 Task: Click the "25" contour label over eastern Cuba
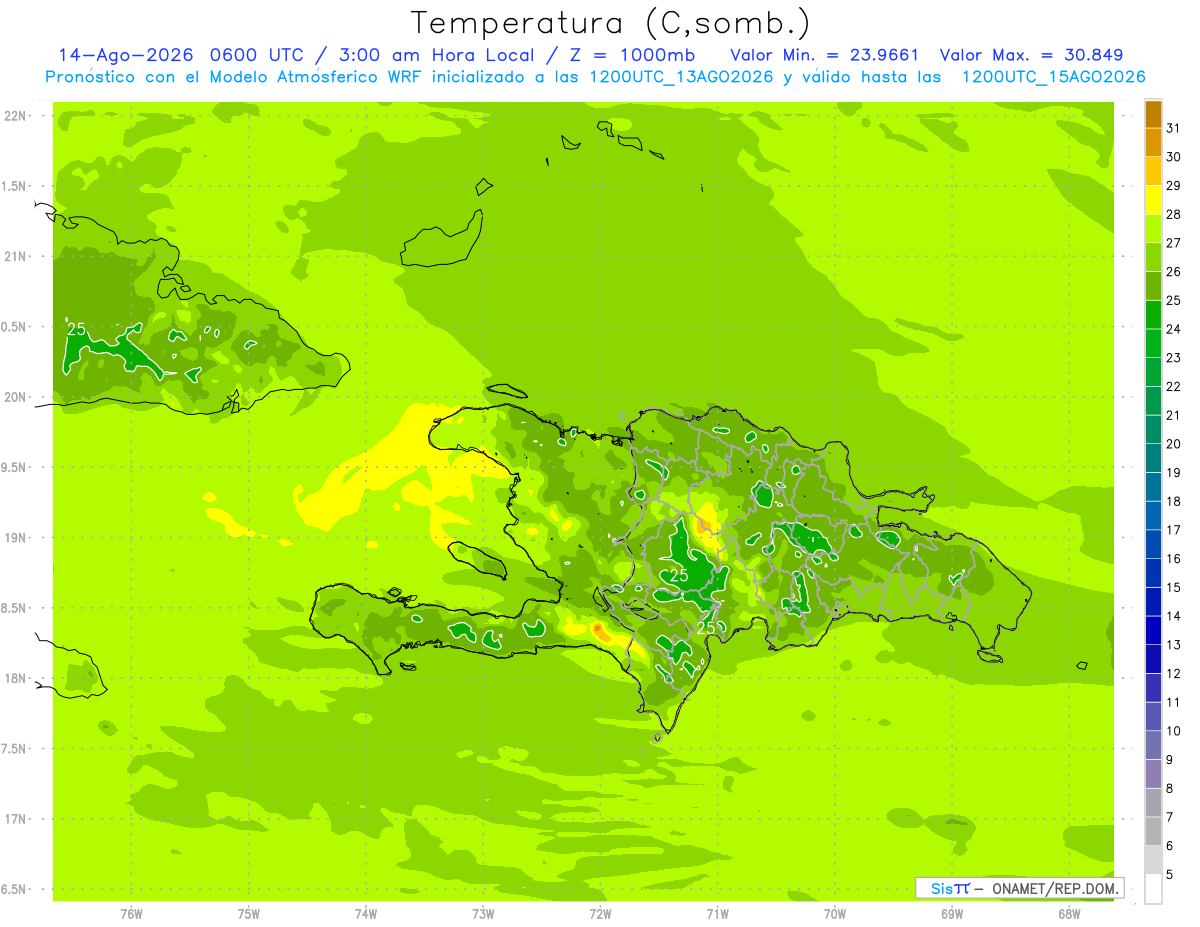coord(76,329)
